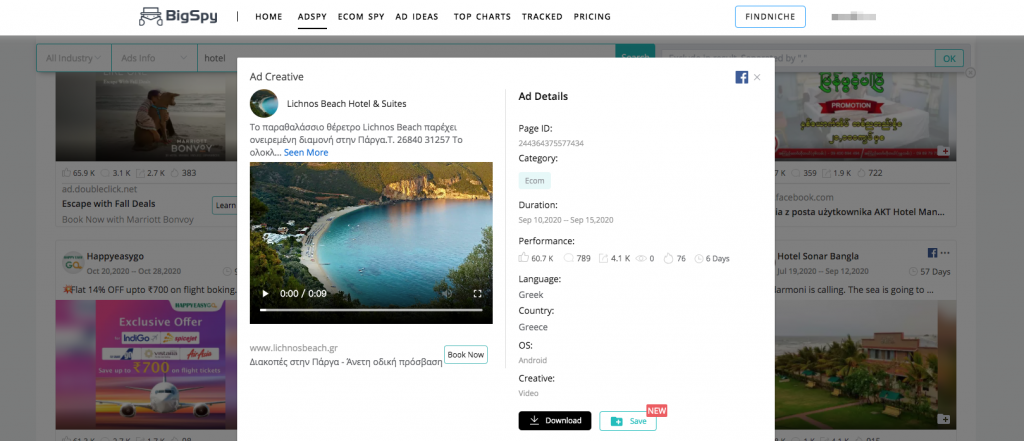The width and height of the screenshot is (1024, 441).
Task: Select the Country value Greece
Action: [533, 327]
